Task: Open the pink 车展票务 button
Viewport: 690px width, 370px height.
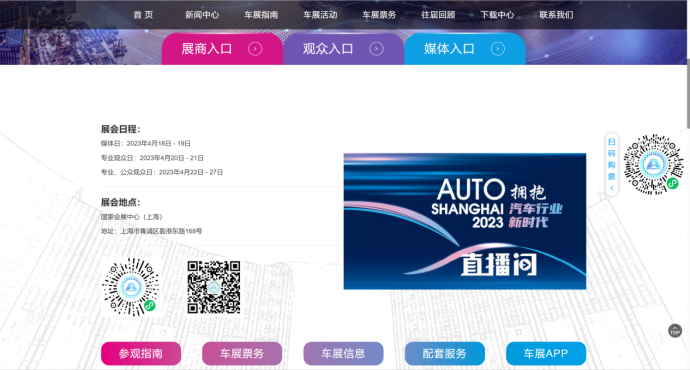Action: (x=242, y=353)
